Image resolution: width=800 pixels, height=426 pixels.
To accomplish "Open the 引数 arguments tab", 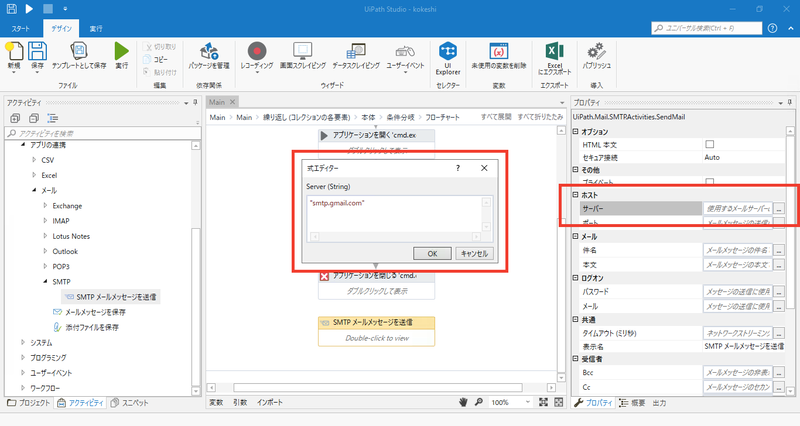I will (x=240, y=402).
